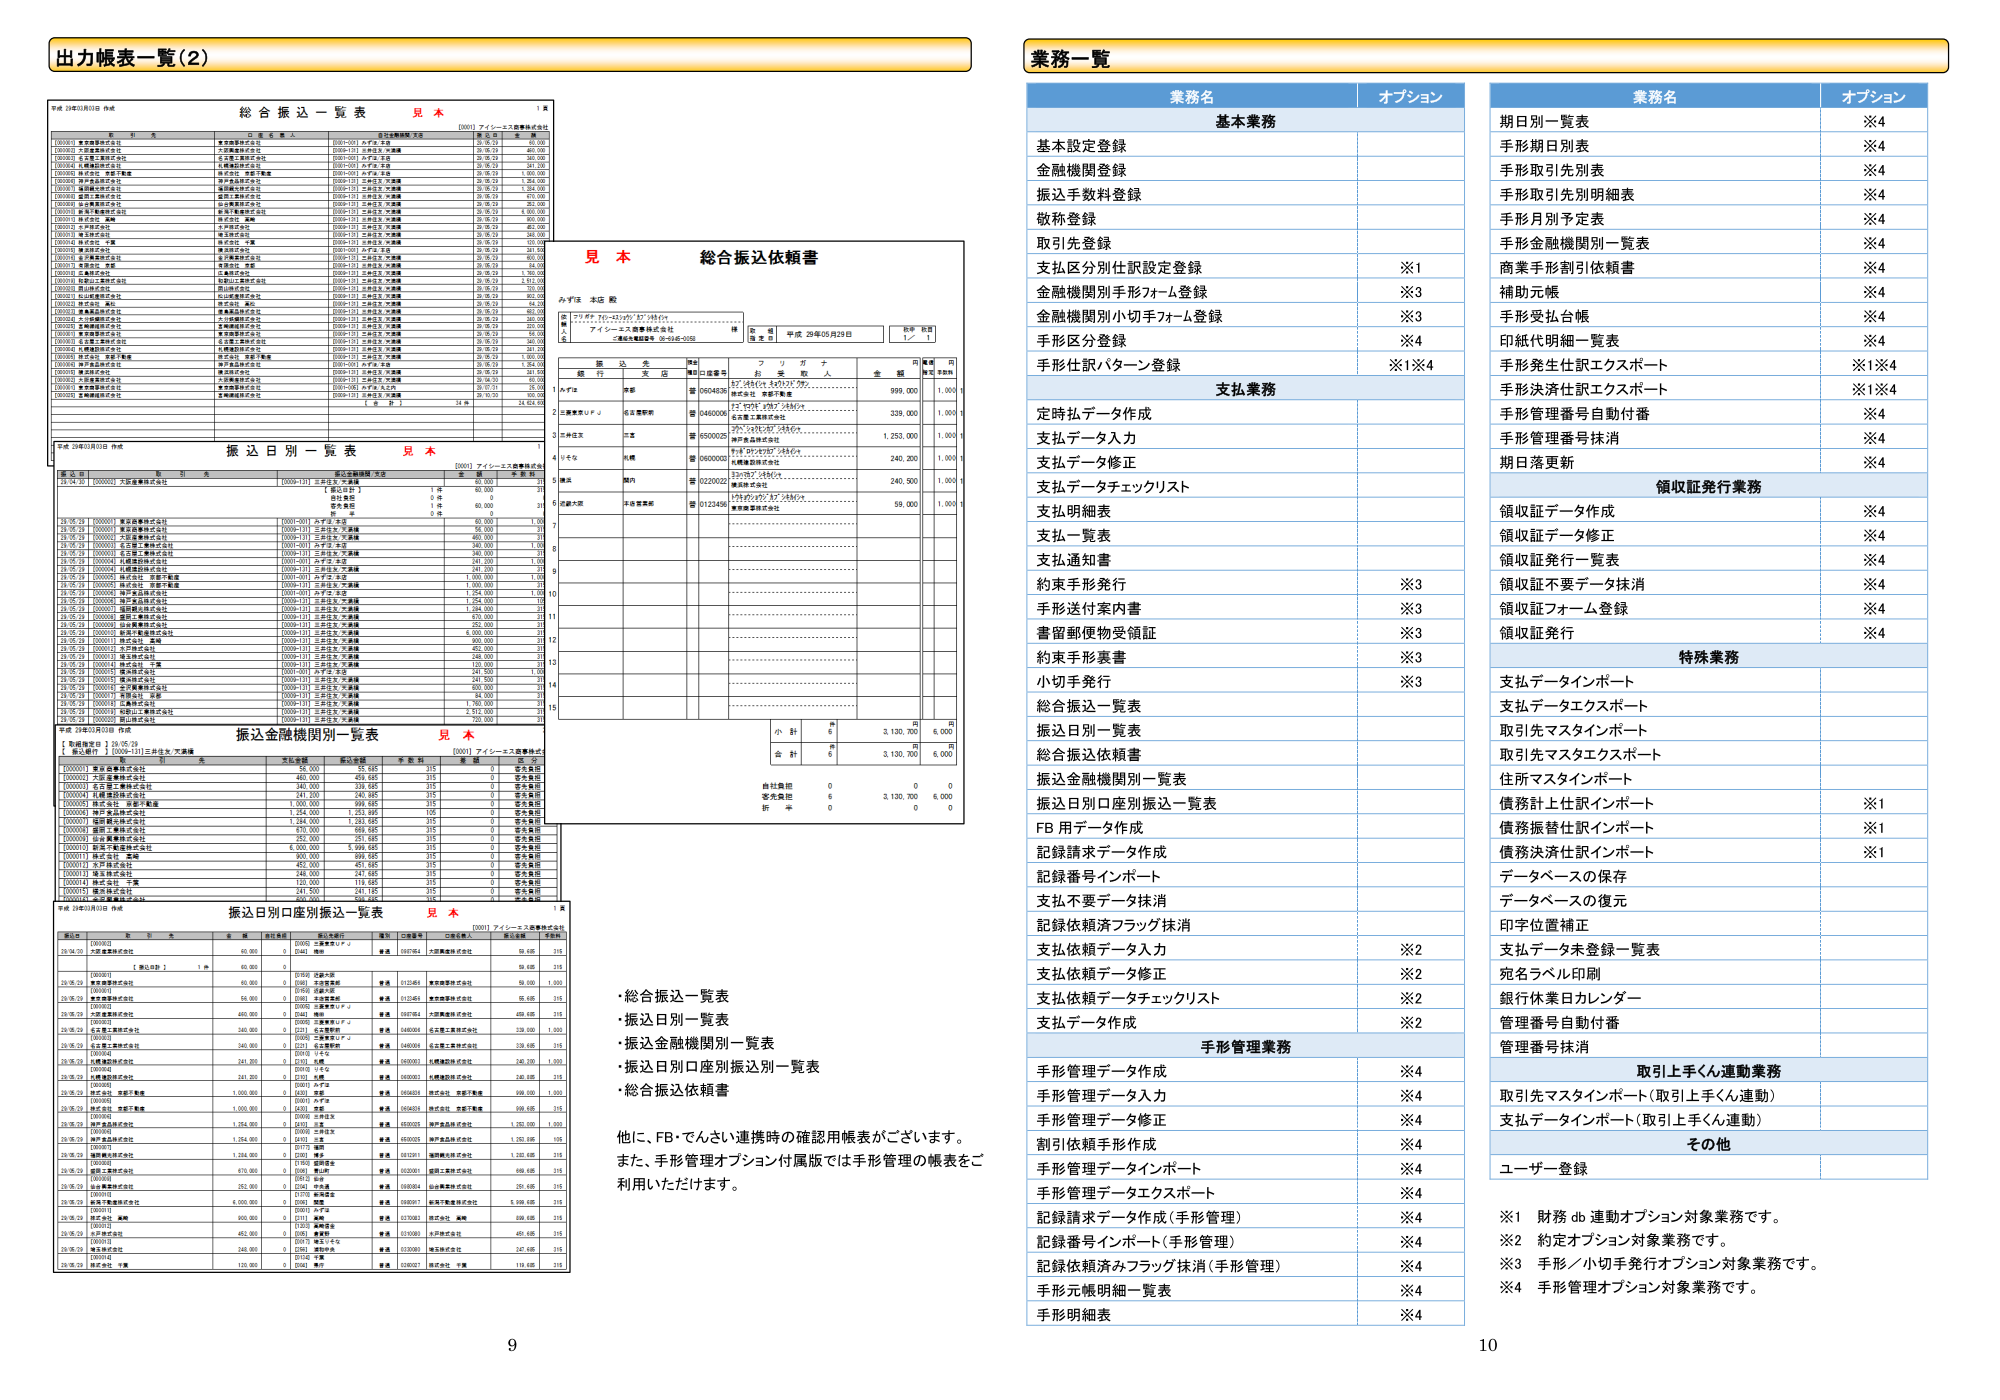Select the 領収証不要データ抹消 row
2000x1400 pixels.
tap(1708, 584)
